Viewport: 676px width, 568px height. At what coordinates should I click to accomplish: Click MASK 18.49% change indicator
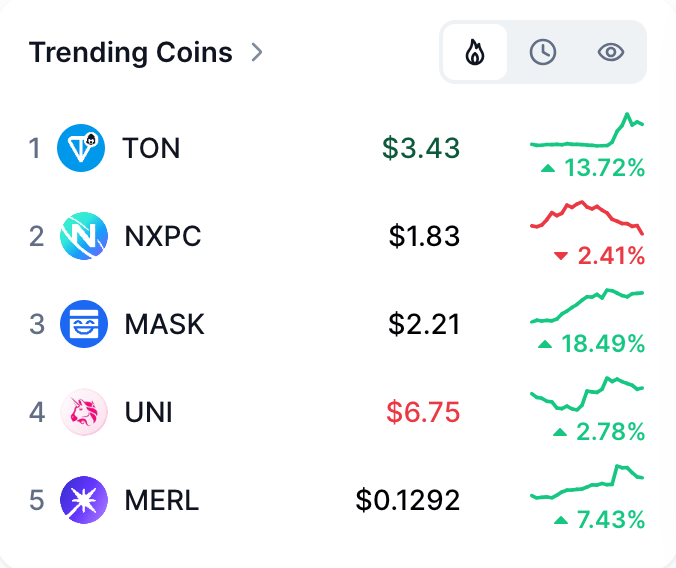click(x=592, y=344)
